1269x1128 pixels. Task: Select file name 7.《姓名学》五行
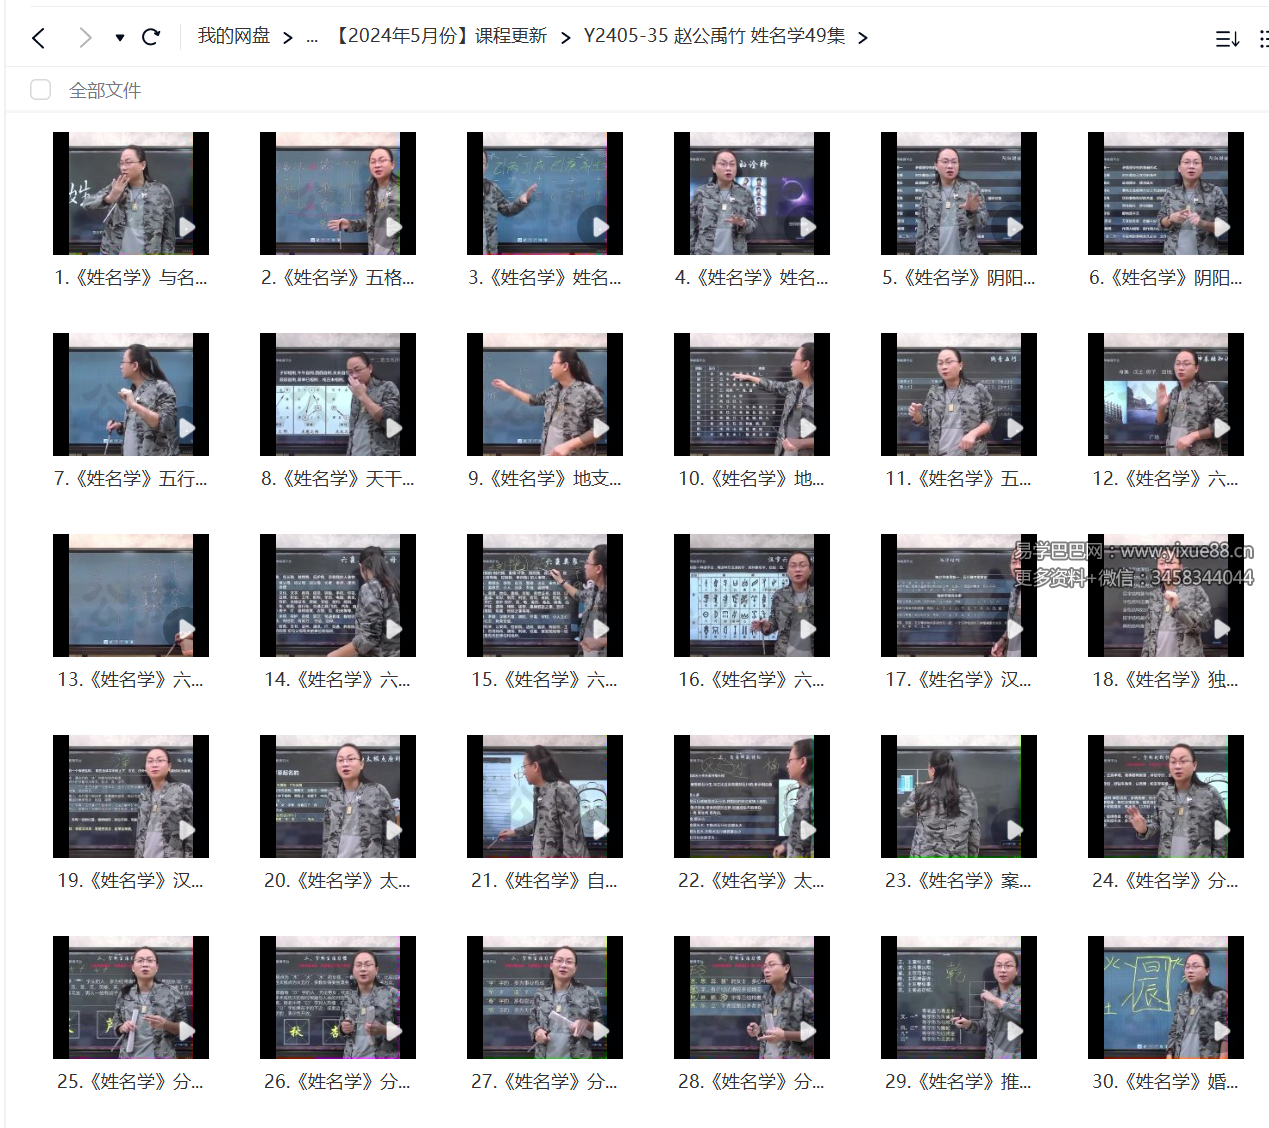click(x=131, y=479)
